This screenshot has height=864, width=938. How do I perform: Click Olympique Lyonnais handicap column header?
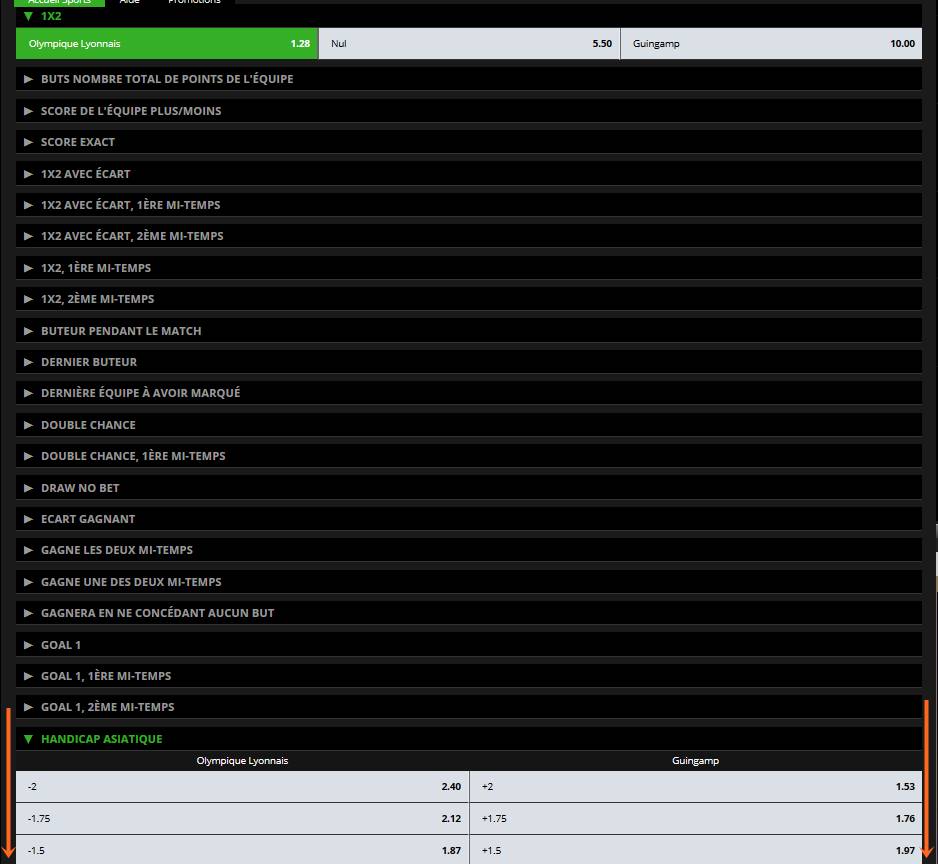[x=242, y=760]
